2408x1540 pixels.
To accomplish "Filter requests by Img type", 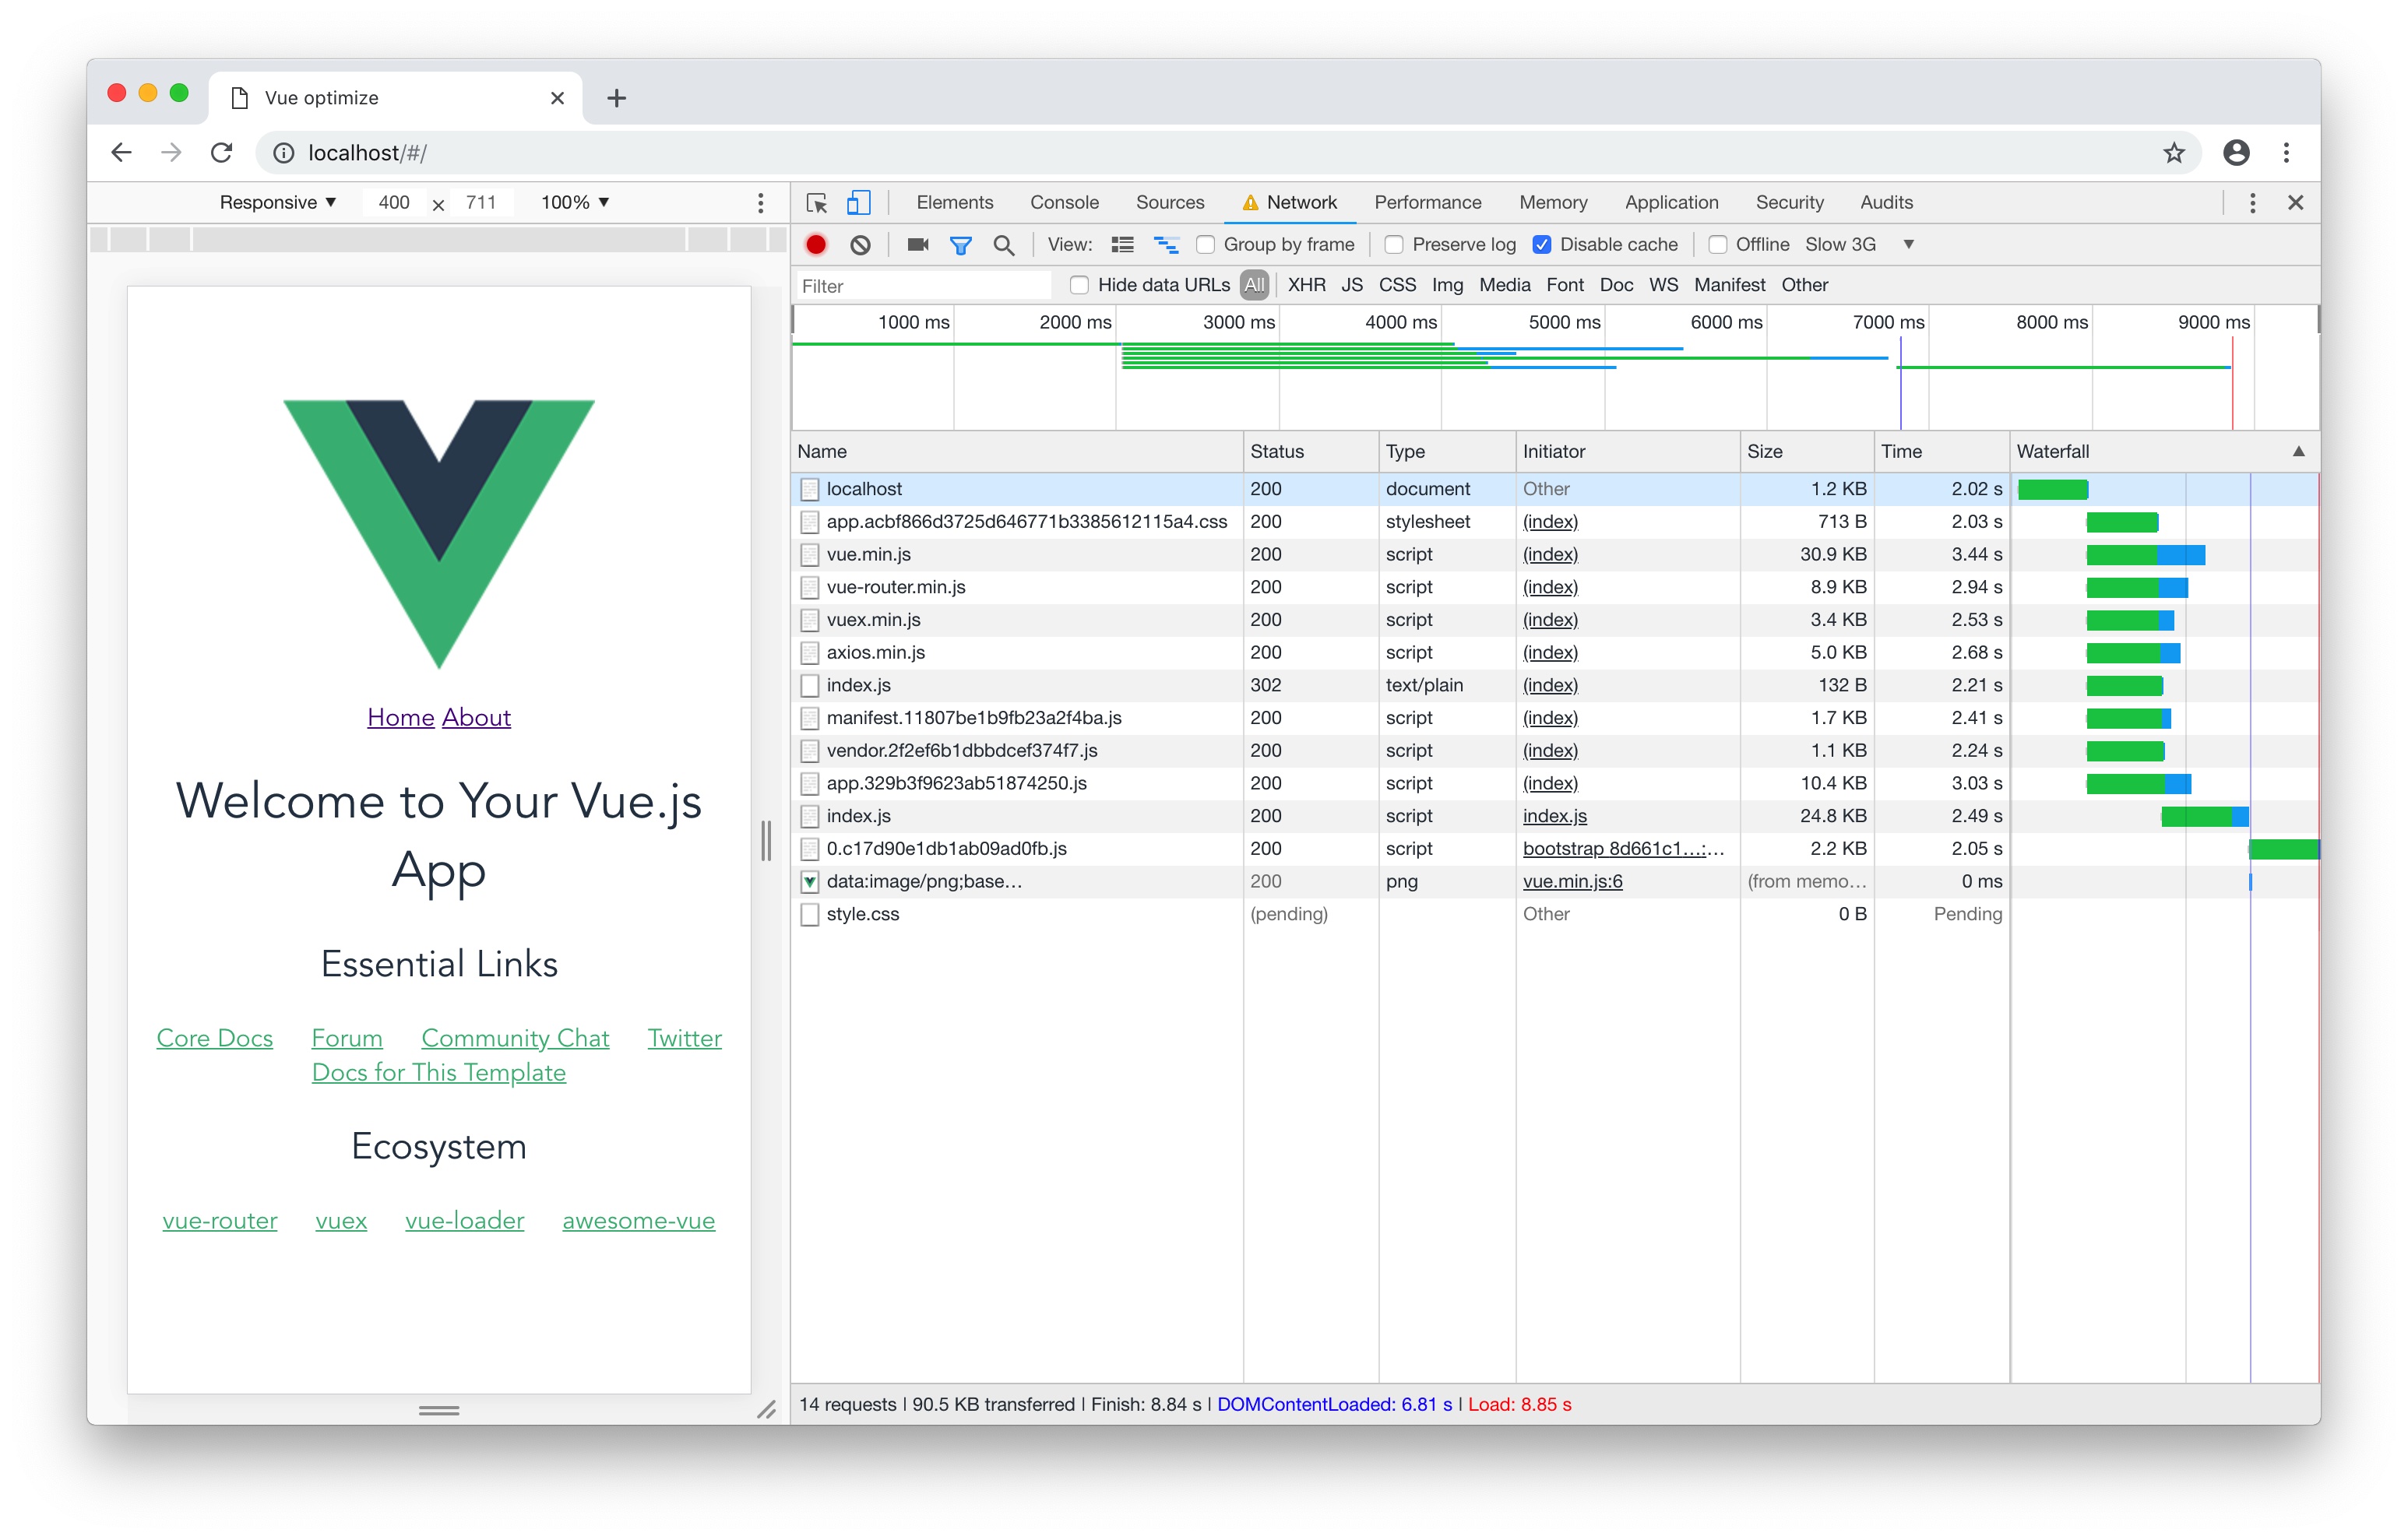I will (x=1447, y=286).
